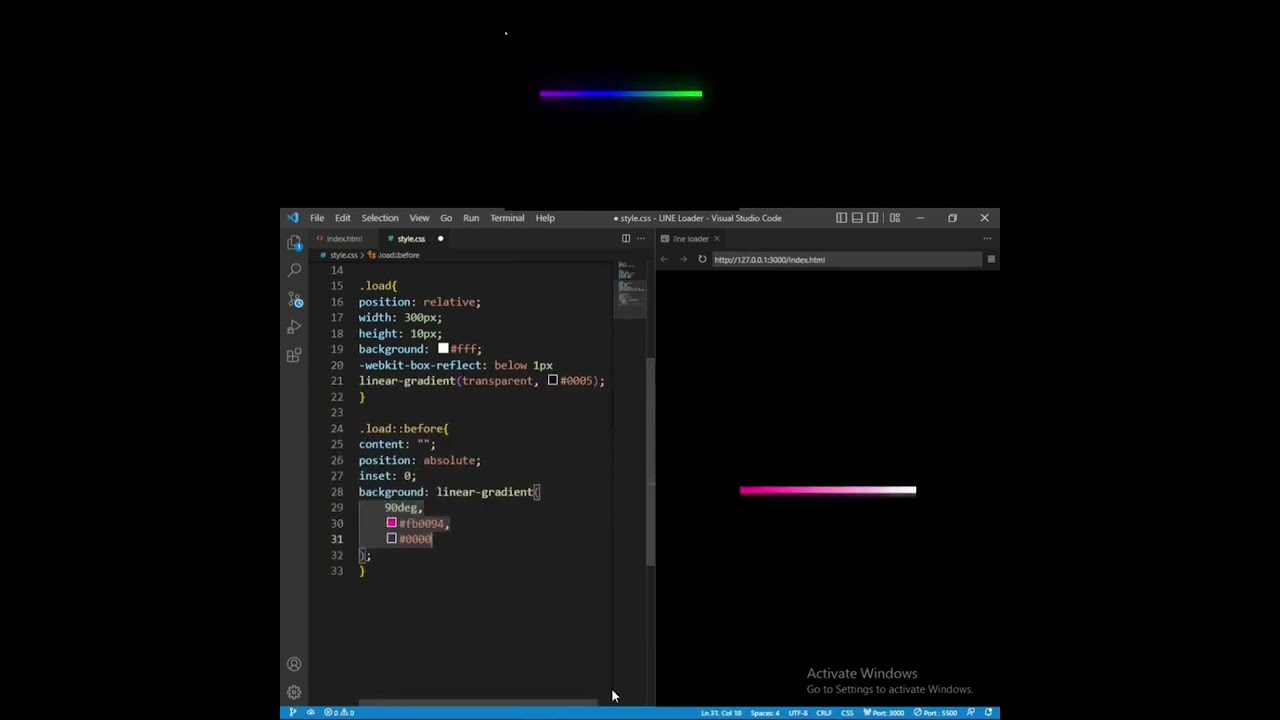
Task: Open the Go menu
Action: [446, 217]
